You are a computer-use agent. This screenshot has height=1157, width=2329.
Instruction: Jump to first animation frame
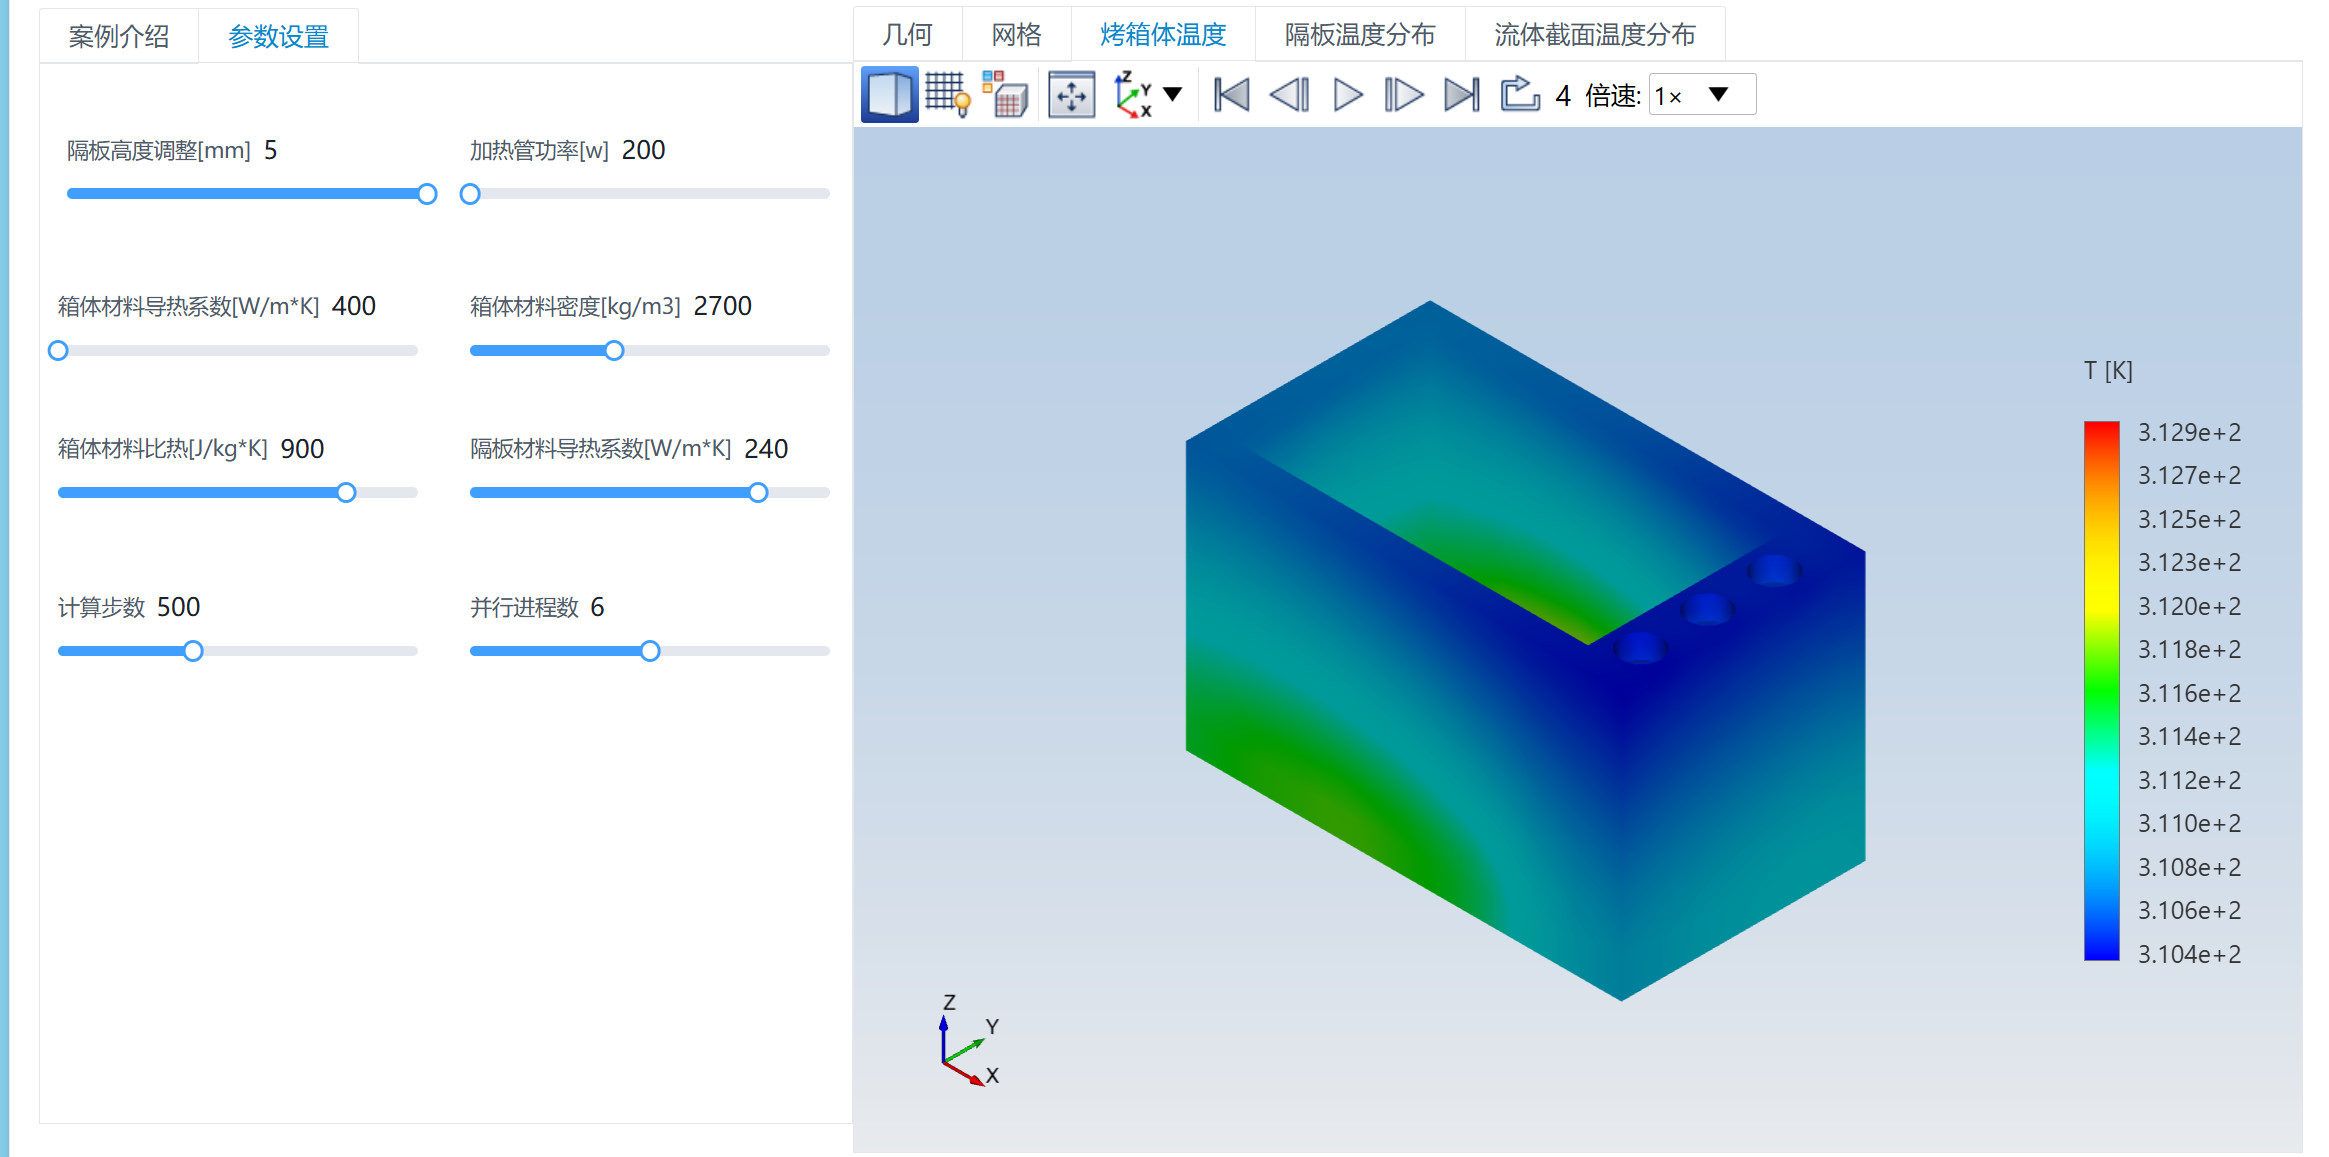[1231, 95]
